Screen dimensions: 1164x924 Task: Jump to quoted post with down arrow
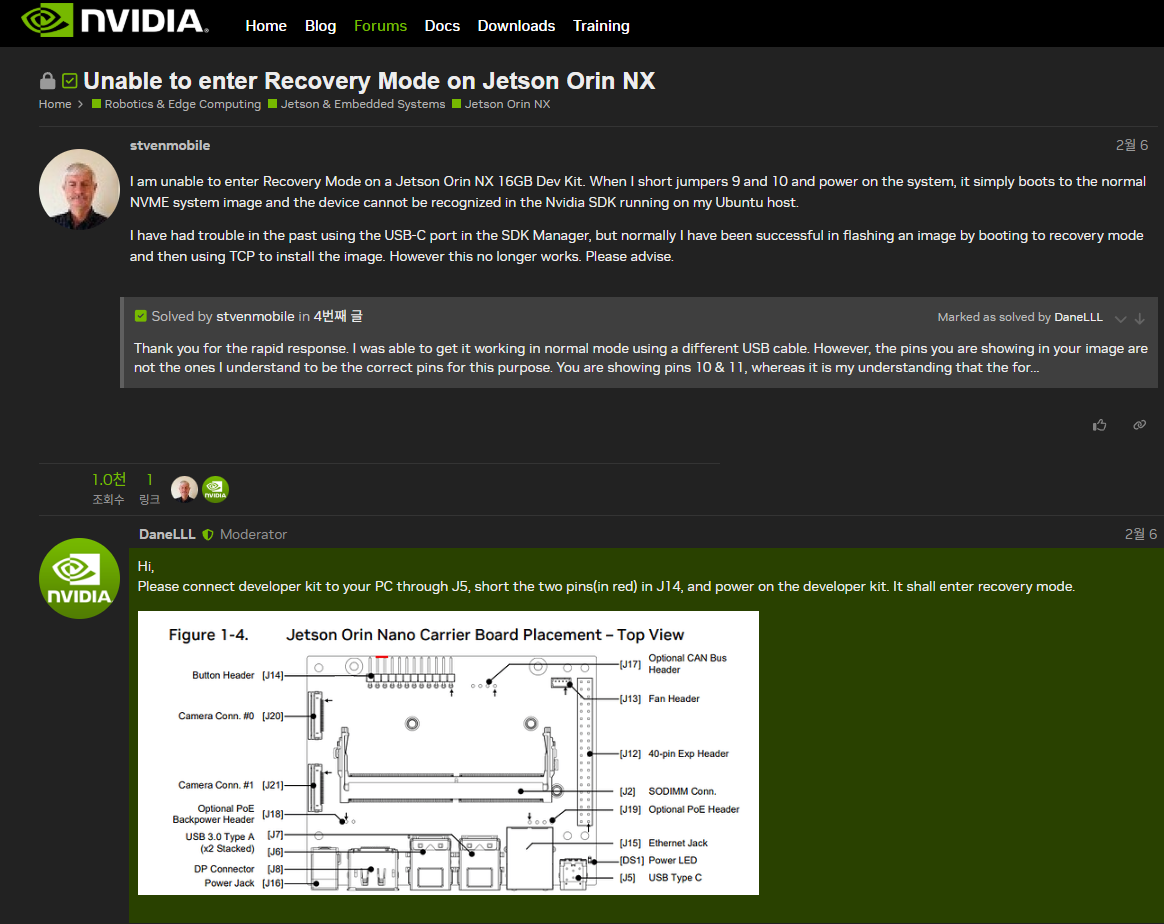coord(1140,318)
